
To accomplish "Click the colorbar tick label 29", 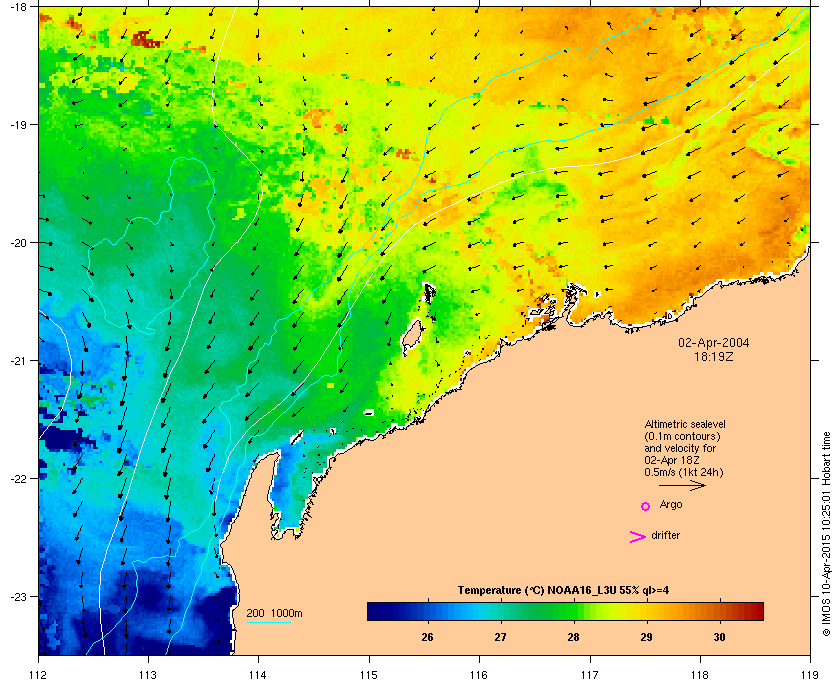I will tap(647, 637).
